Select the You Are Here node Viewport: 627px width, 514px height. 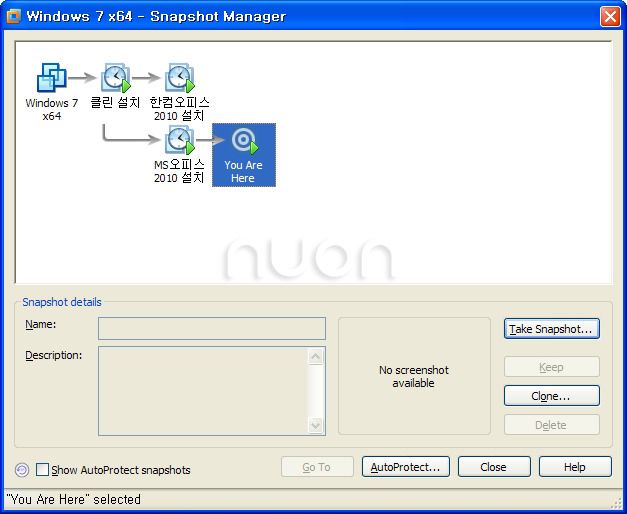pyautogui.click(x=244, y=155)
